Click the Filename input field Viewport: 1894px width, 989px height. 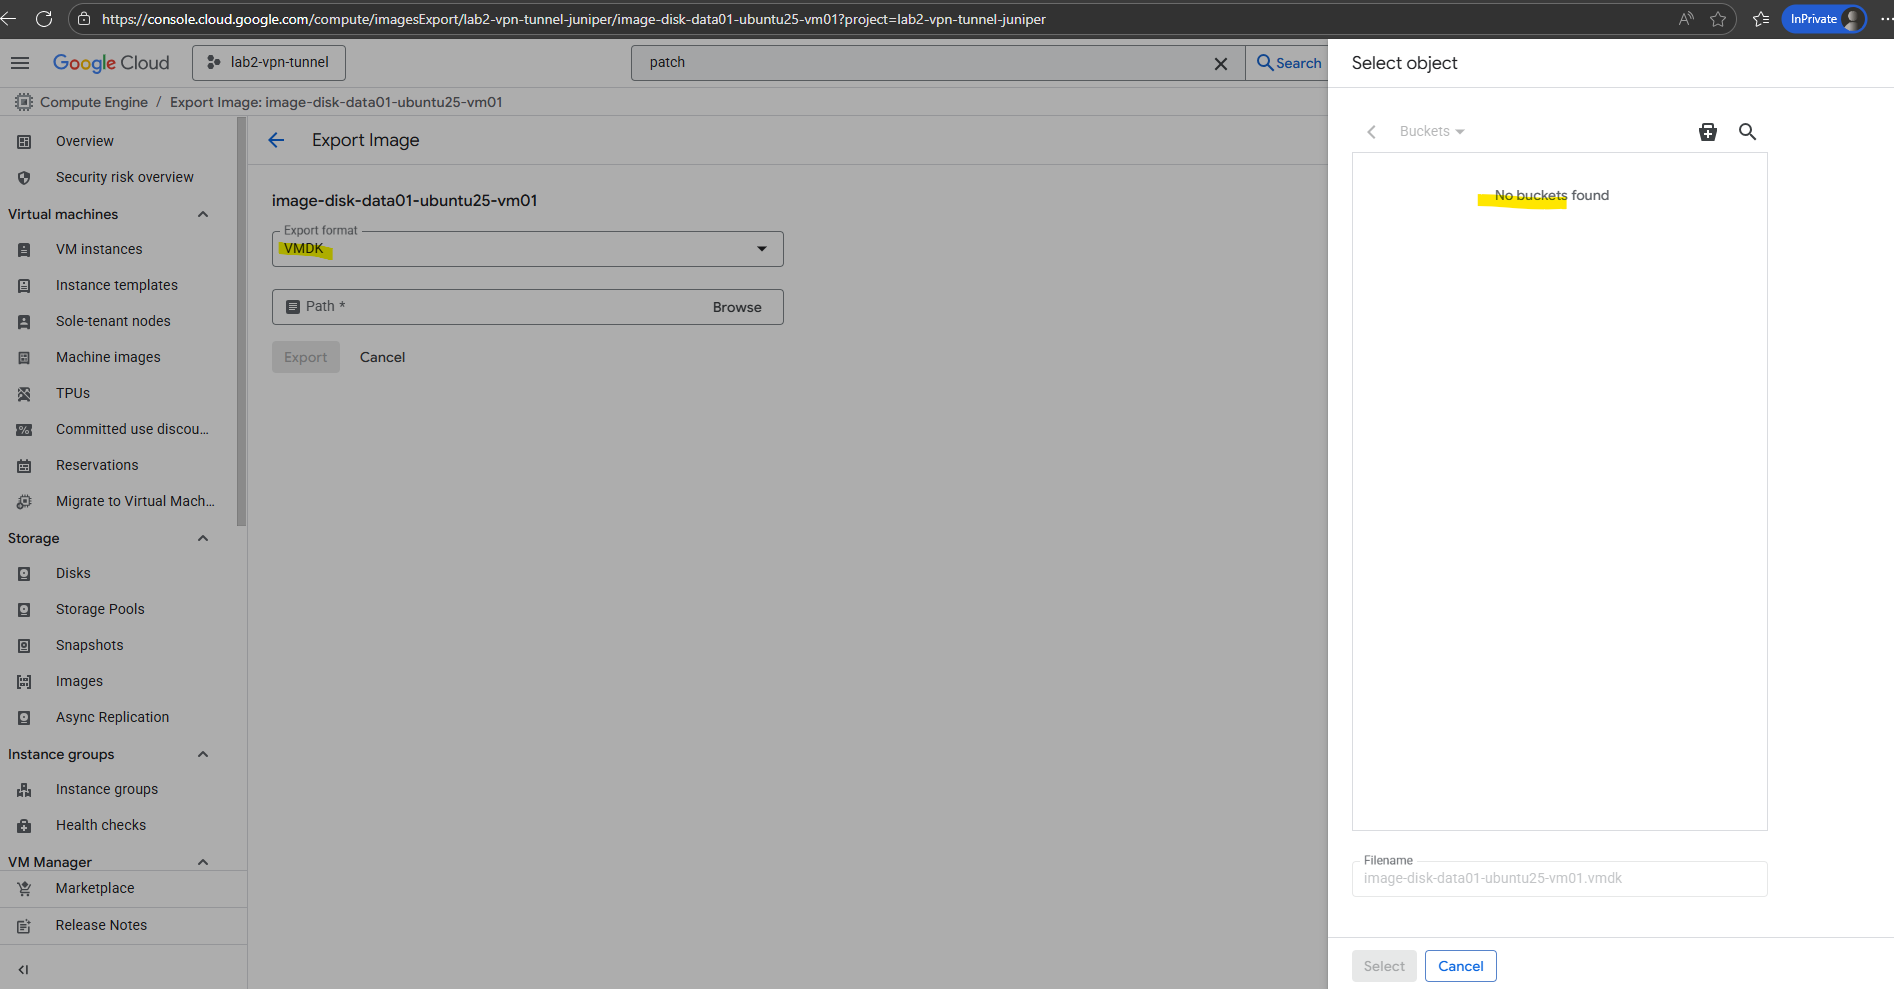coord(1559,878)
